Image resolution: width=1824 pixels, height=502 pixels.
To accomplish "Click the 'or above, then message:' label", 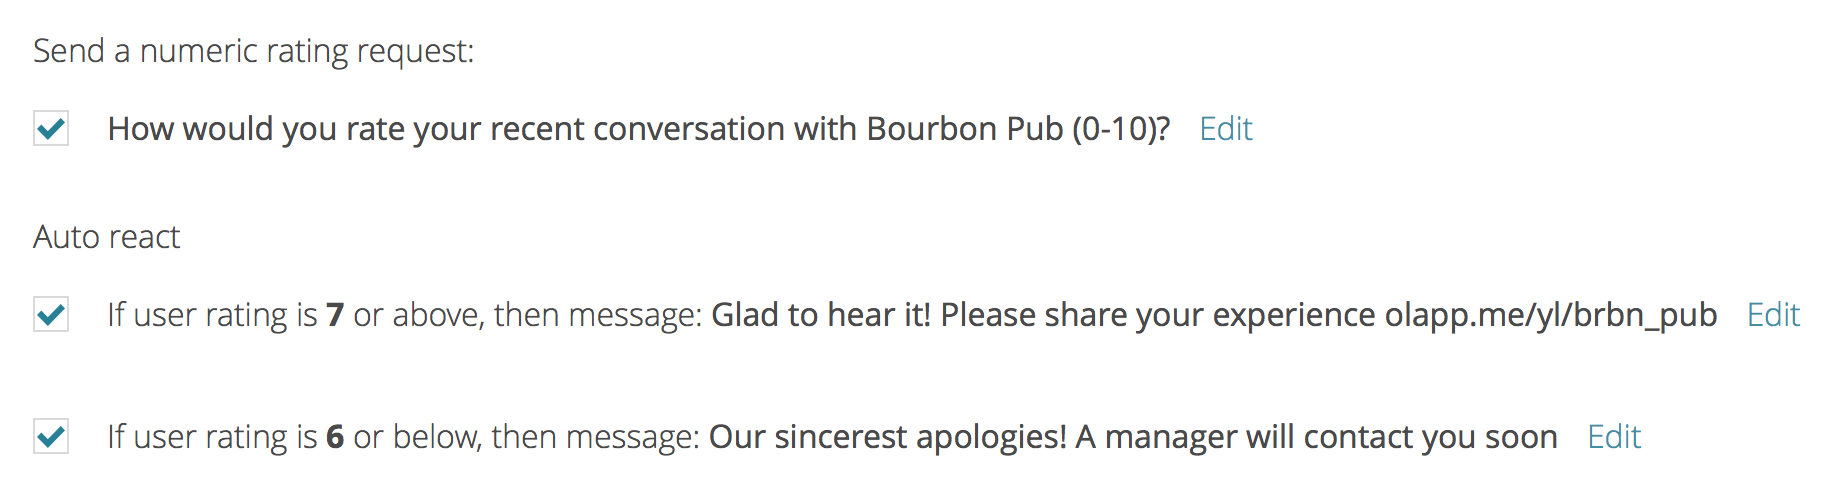I will pos(527,315).
